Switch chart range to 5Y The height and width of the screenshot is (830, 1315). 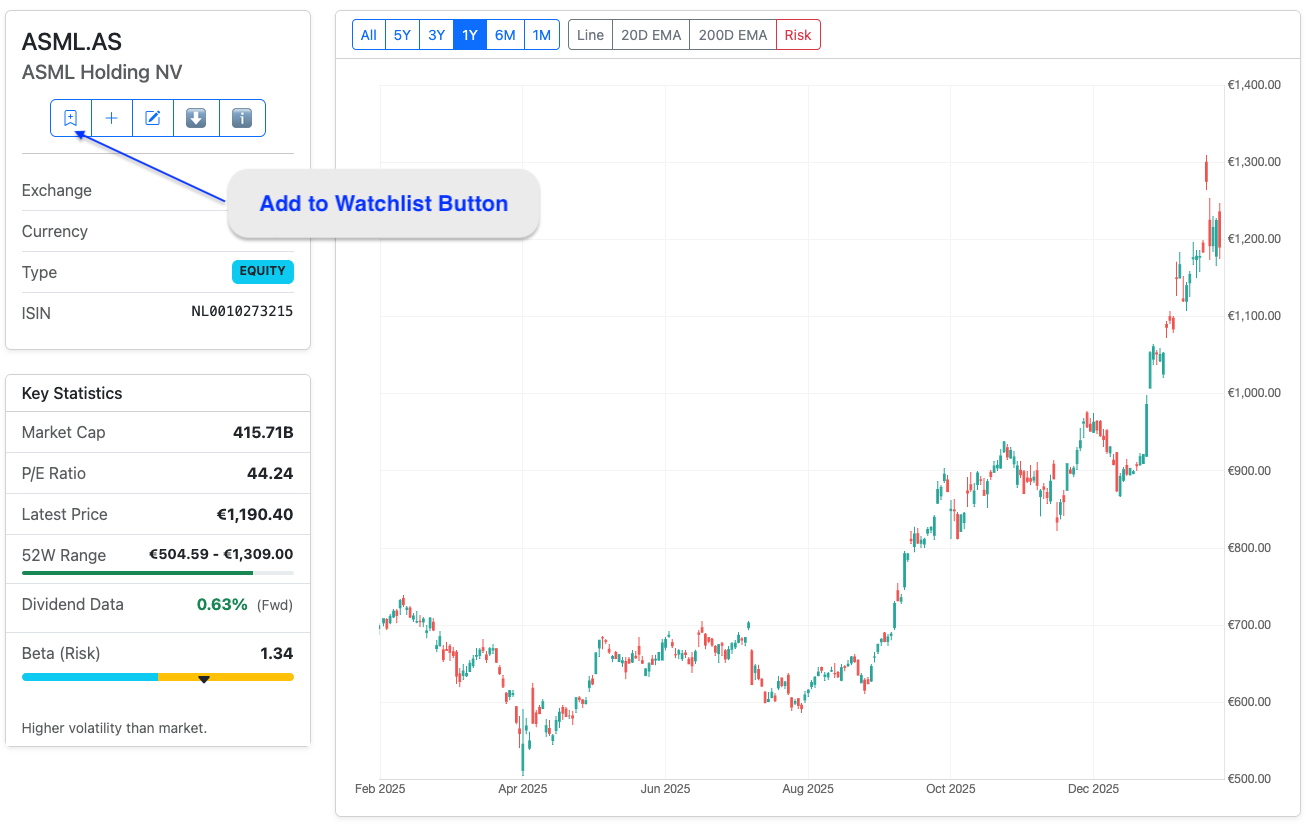pos(402,35)
